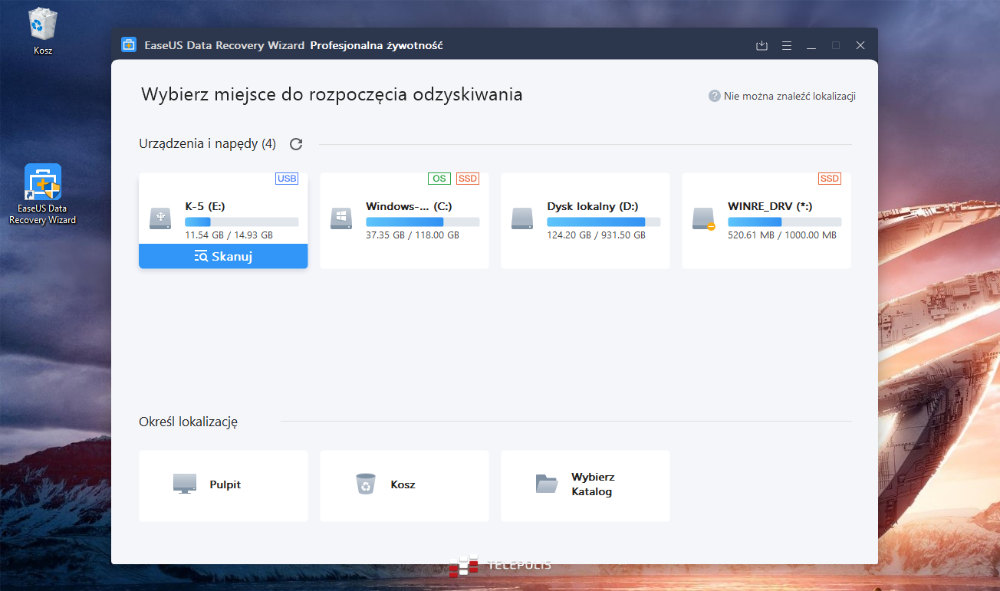This screenshot has width=1000, height=591.
Task: Click the Wybierz Katalog folder icon
Action: pos(546,484)
